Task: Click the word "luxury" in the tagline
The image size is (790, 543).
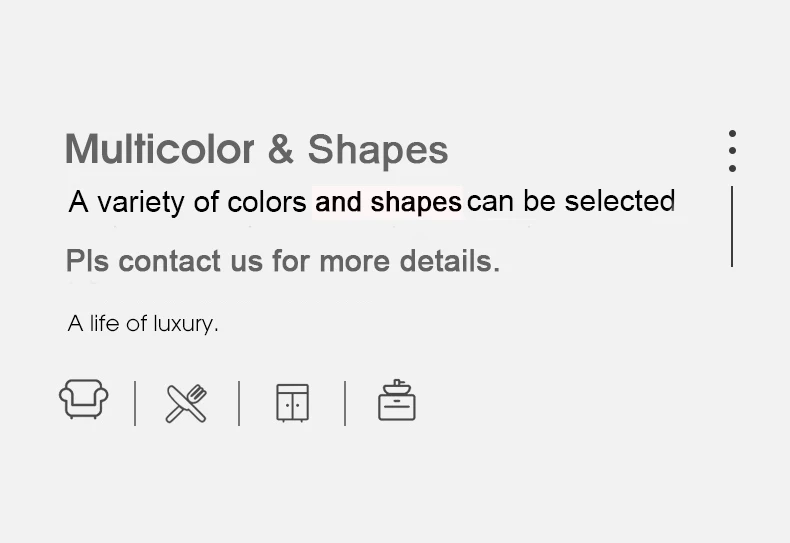Action: [x=185, y=323]
